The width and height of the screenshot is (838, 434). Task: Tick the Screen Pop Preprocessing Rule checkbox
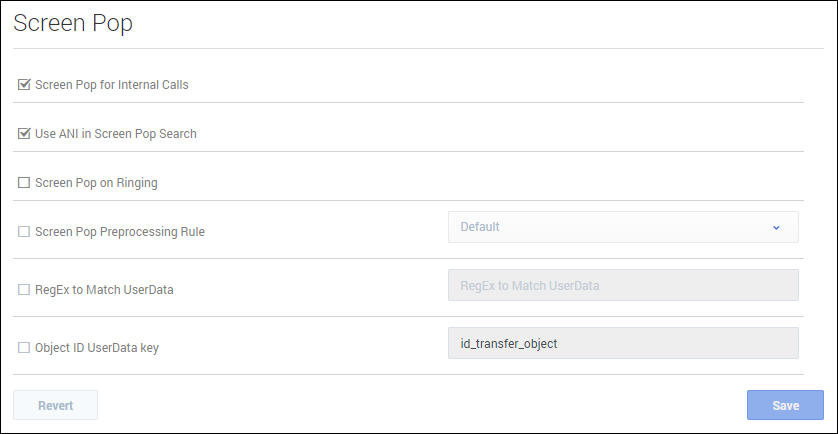(24, 232)
